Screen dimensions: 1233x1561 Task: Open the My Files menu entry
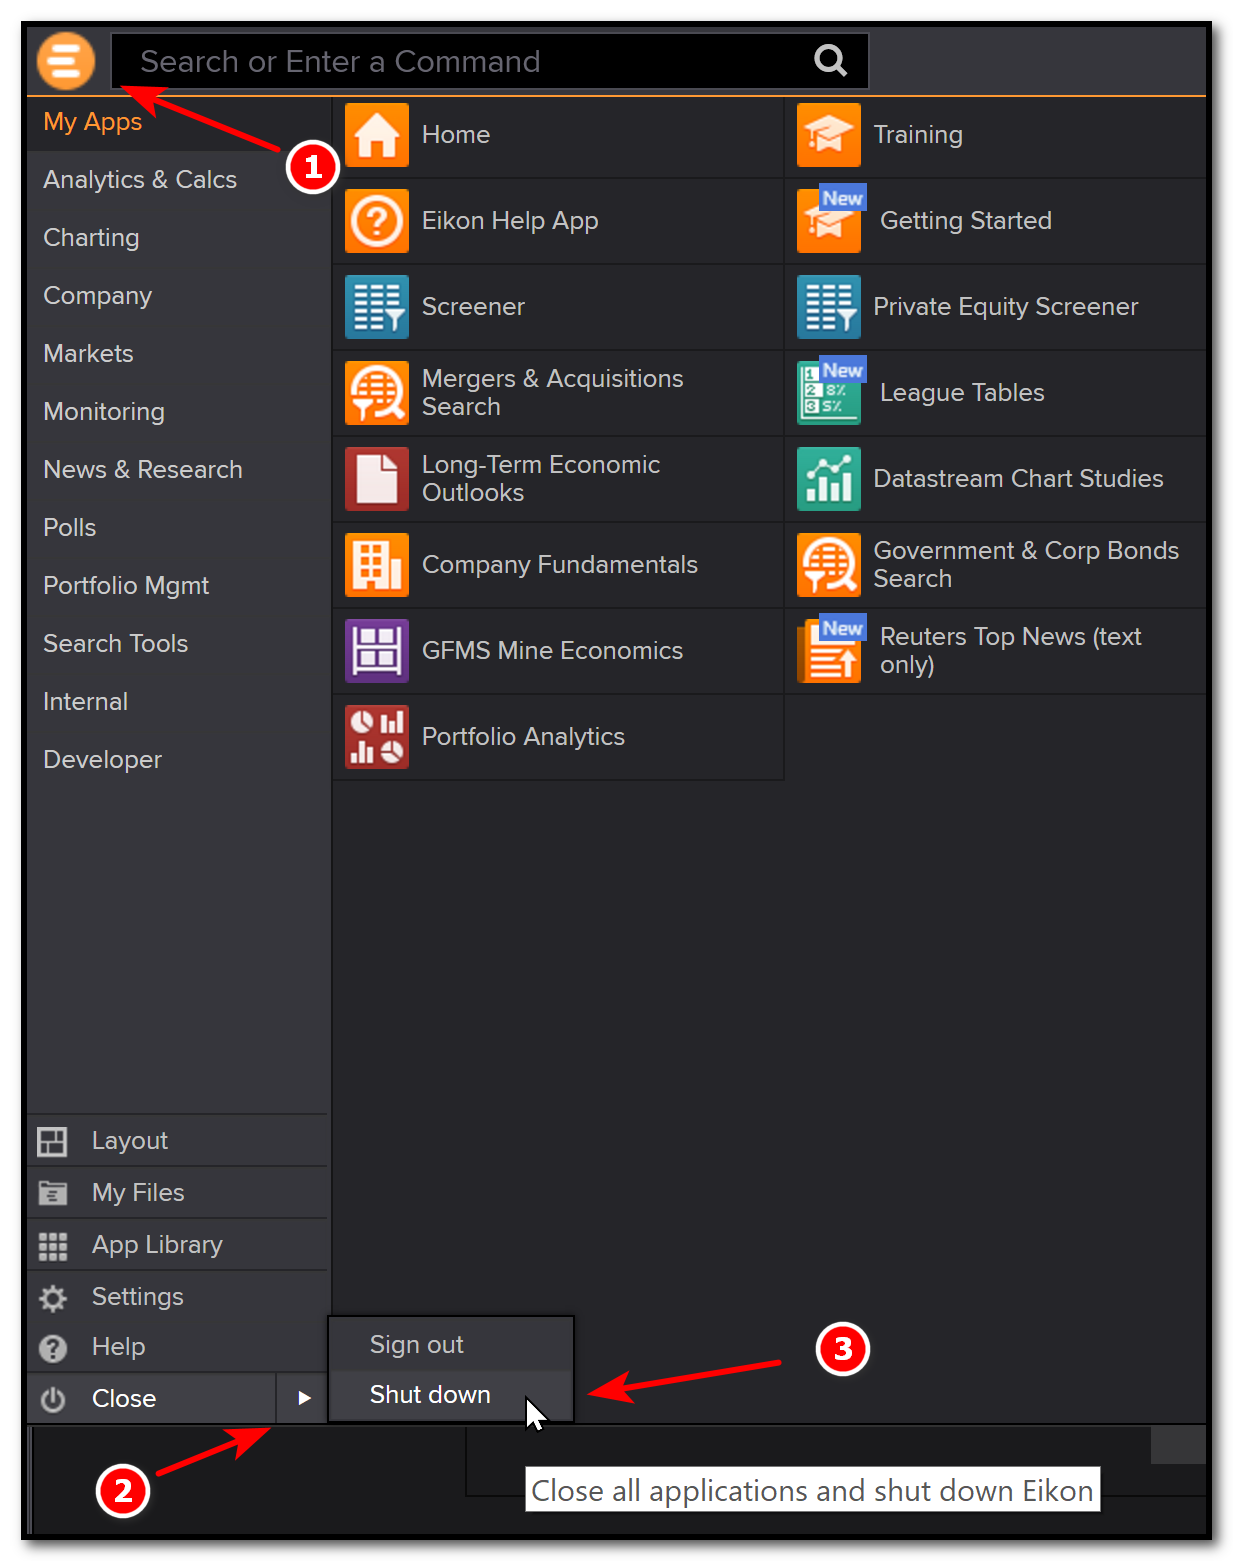(x=178, y=1193)
